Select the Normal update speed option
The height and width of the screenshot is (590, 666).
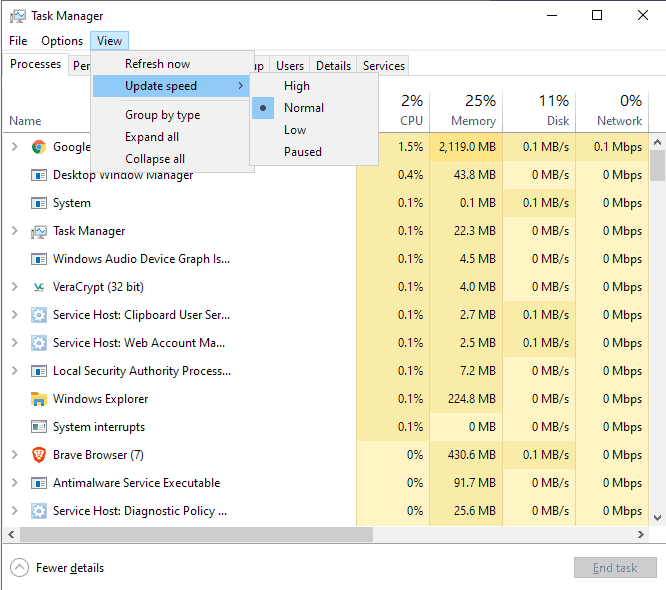tap(314, 108)
